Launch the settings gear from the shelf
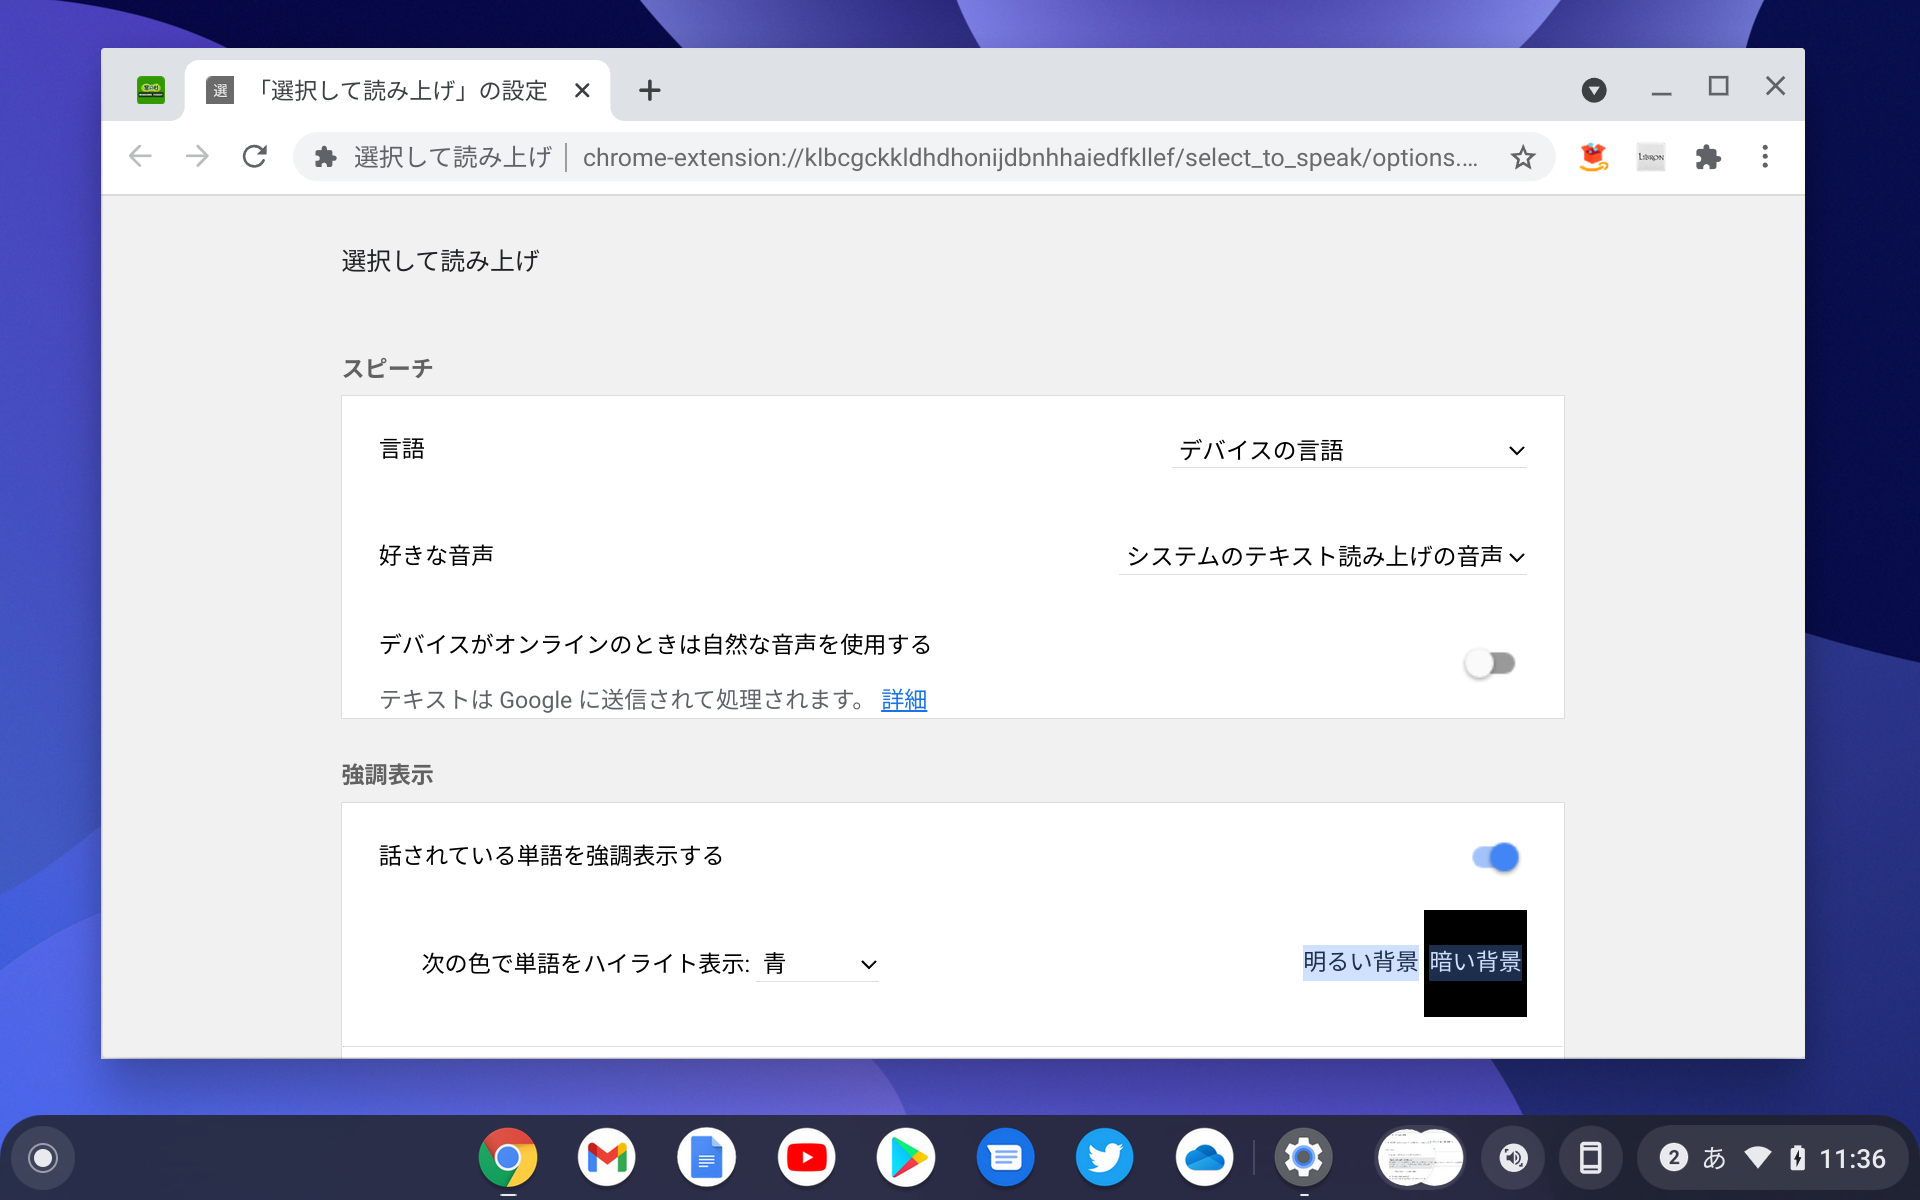Viewport: 1920px width, 1200px height. click(x=1303, y=1157)
